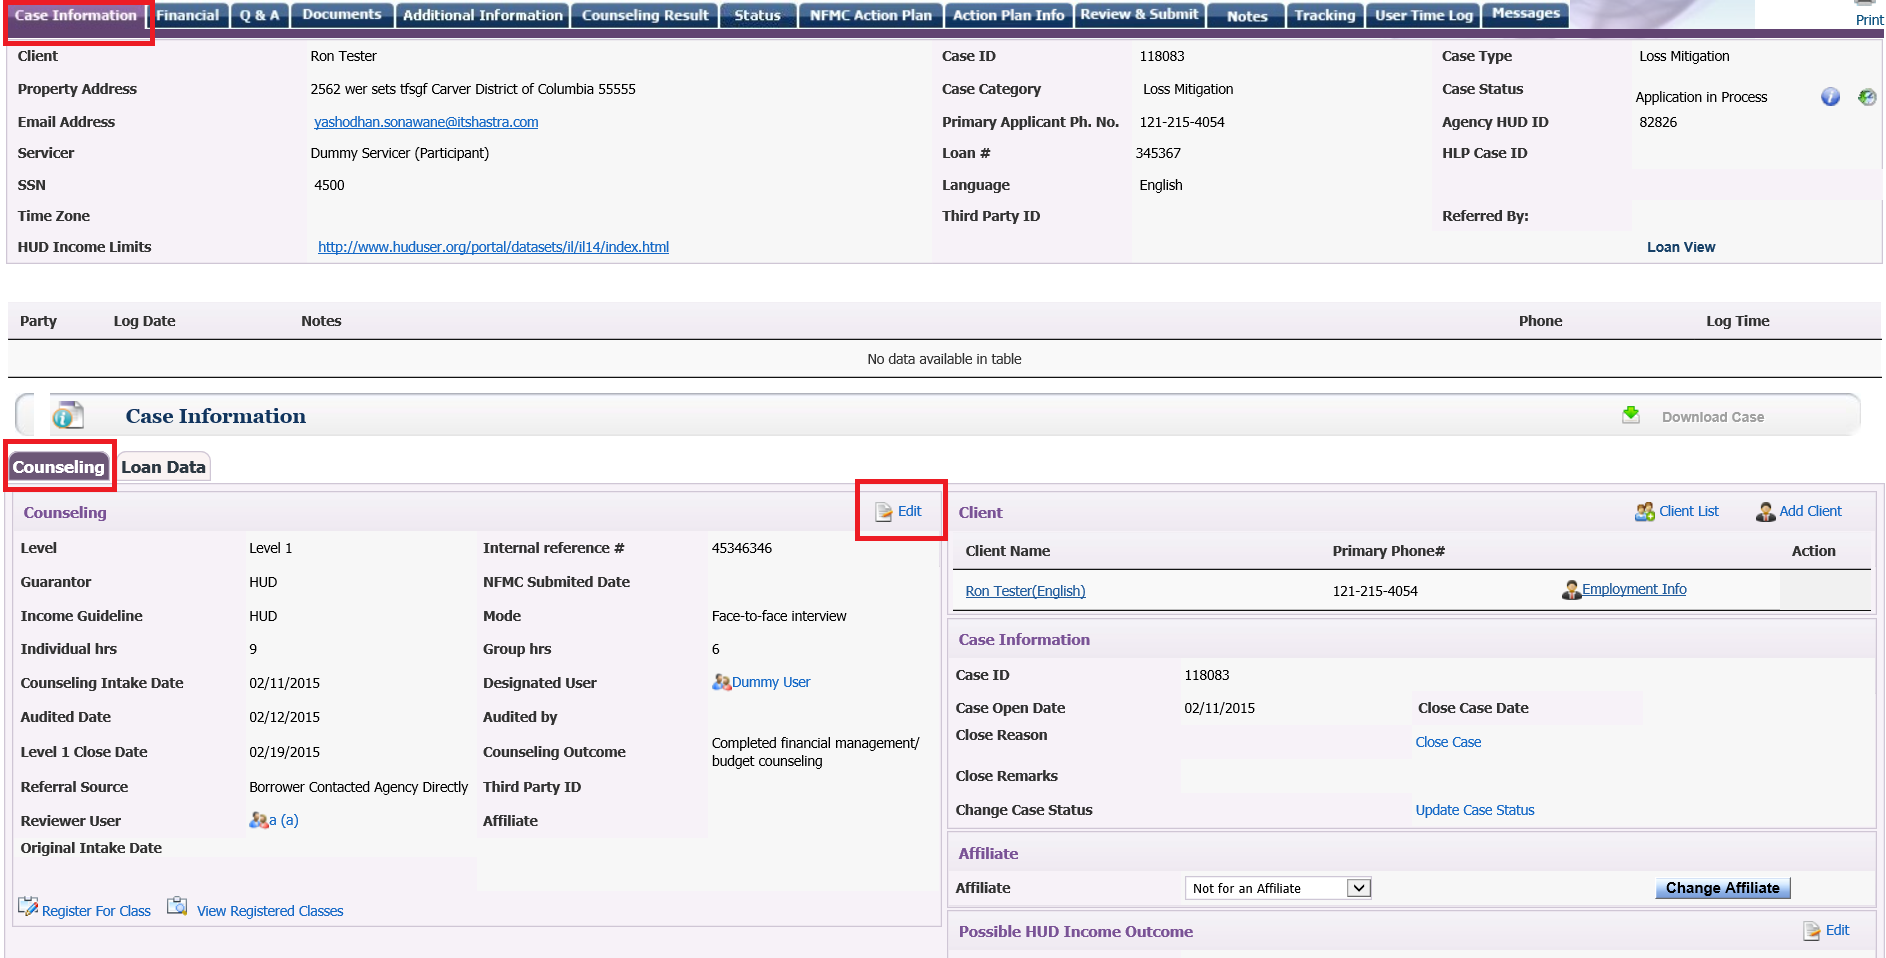
Task: Click the Loan View link
Action: [1681, 247]
